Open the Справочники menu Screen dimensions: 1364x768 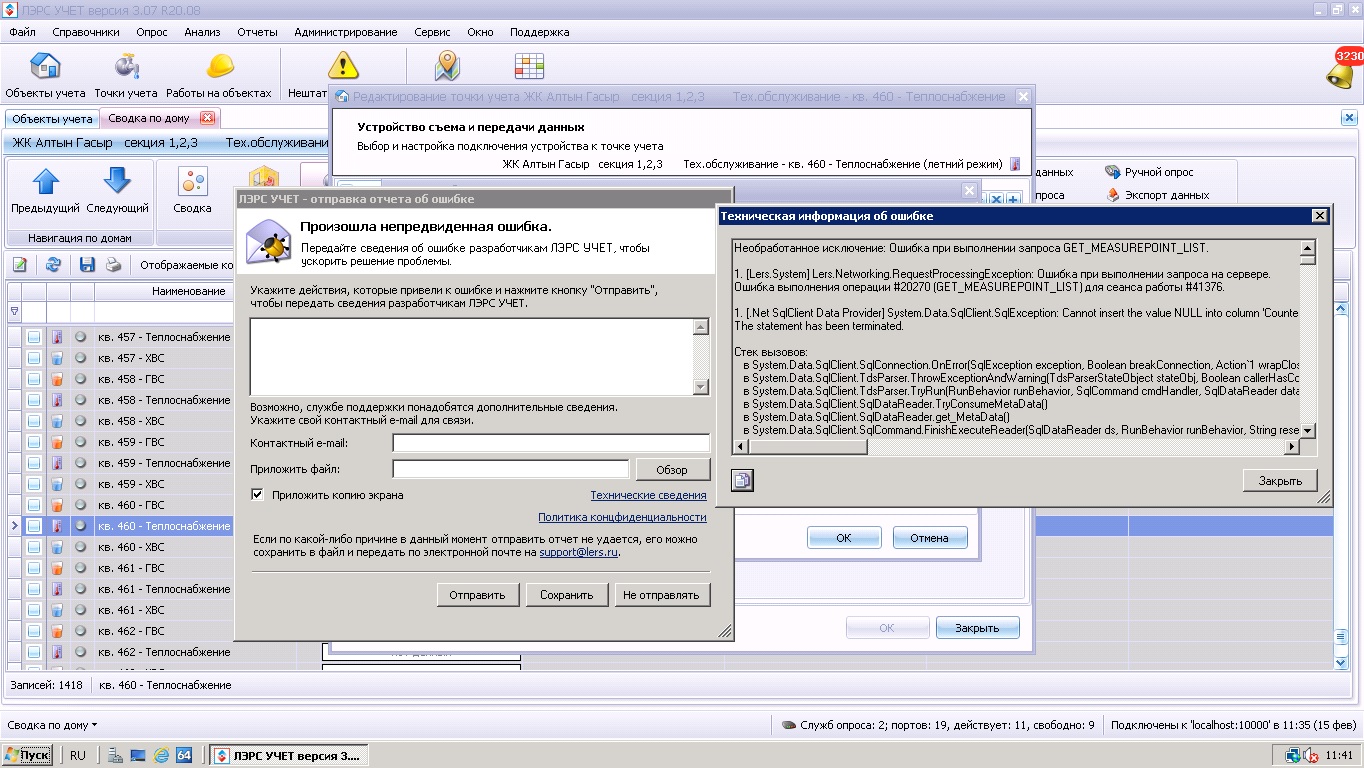pos(86,32)
